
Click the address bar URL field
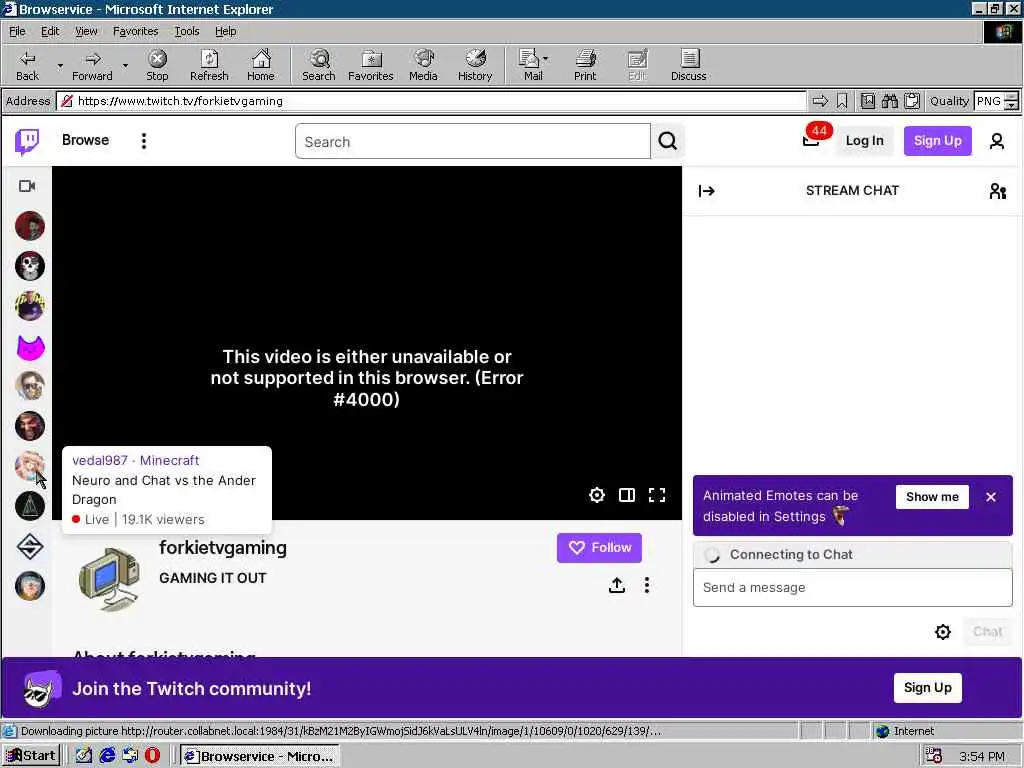pyautogui.click(x=431, y=101)
